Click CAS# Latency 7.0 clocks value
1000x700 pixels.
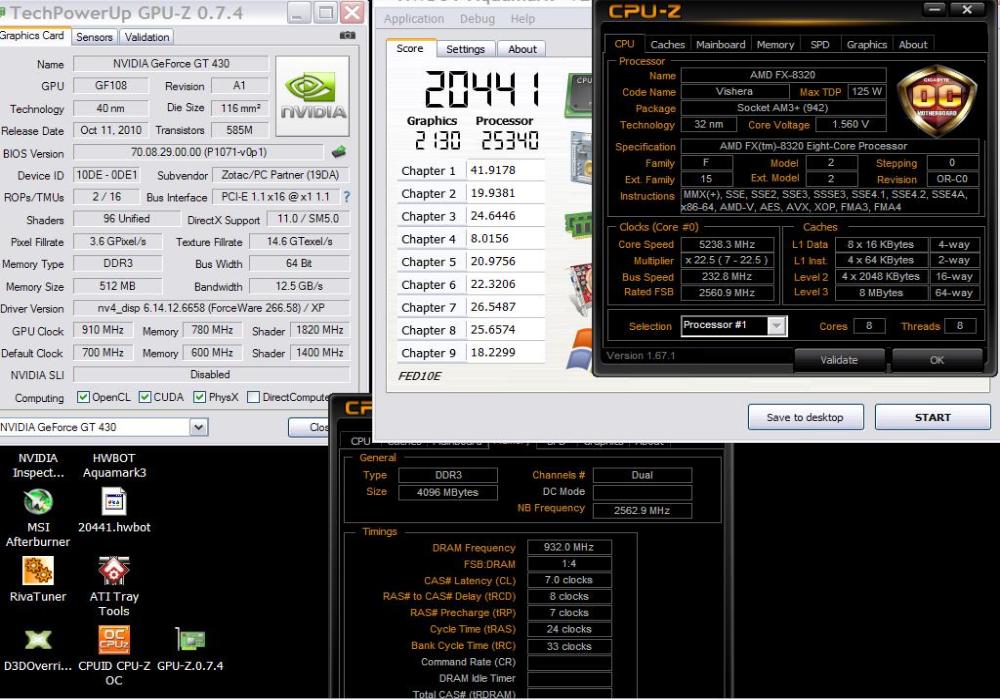click(x=569, y=580)
